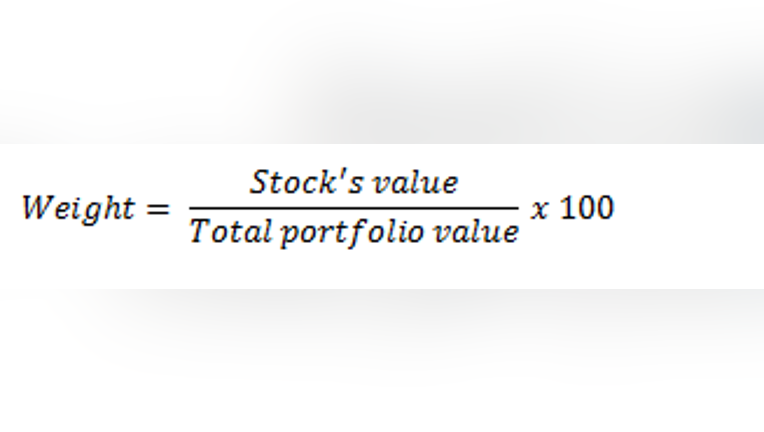Click the word Total in the denominator

230,231
